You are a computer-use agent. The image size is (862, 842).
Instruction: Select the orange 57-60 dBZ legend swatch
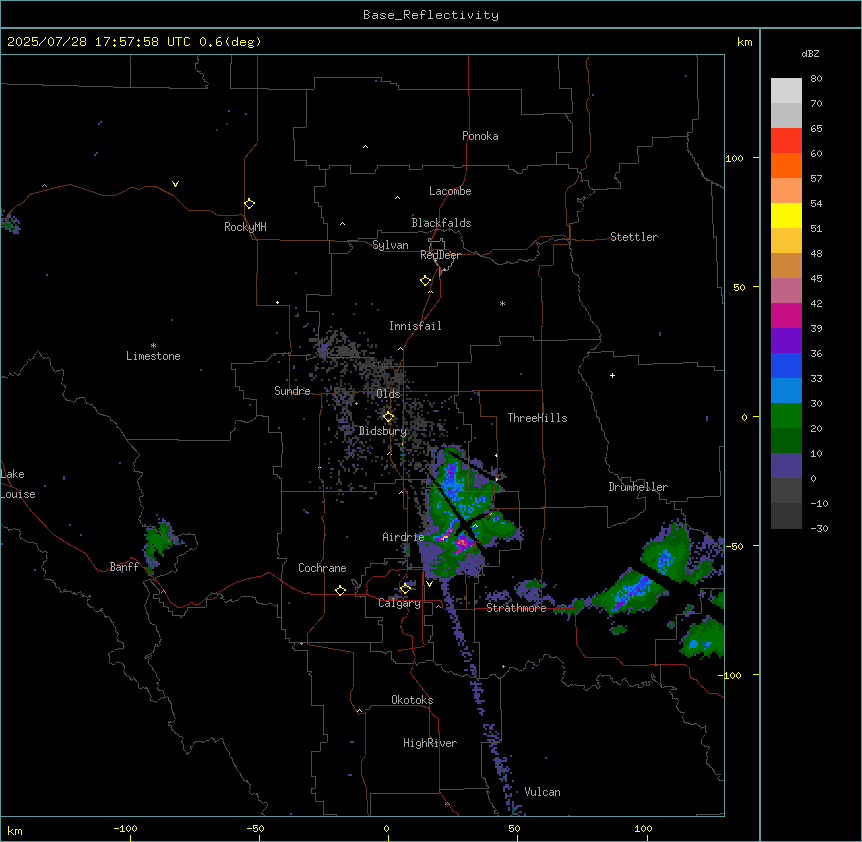tap(786, 165)
